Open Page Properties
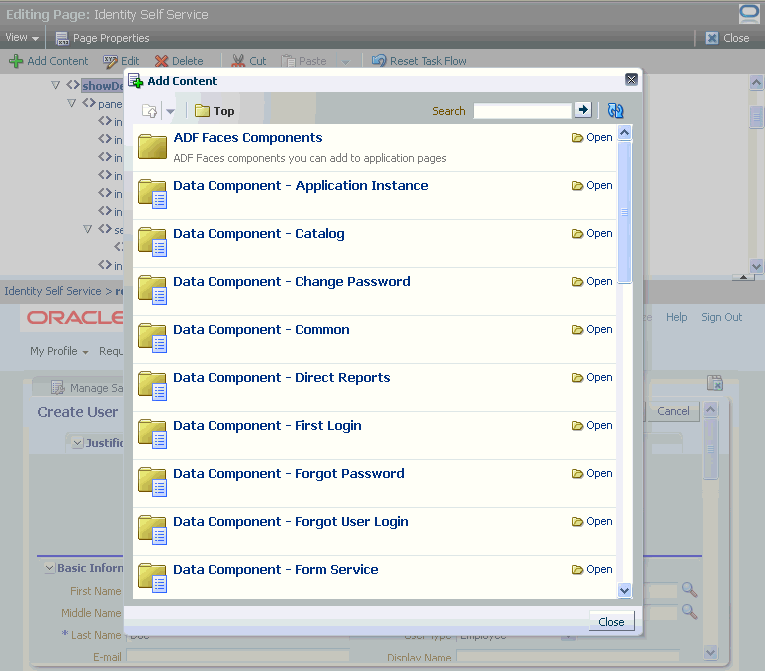 point(102,38)
